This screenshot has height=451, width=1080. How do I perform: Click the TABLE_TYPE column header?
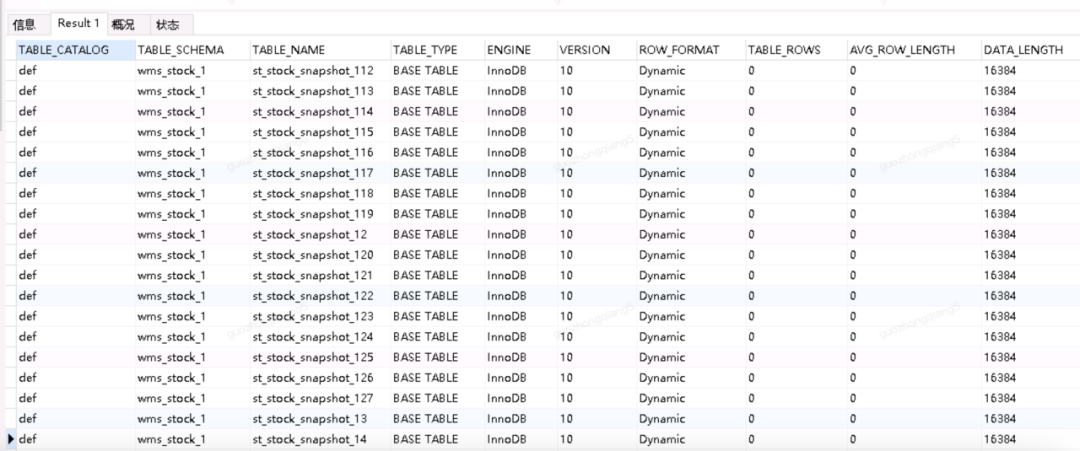[x=437, y=50]
